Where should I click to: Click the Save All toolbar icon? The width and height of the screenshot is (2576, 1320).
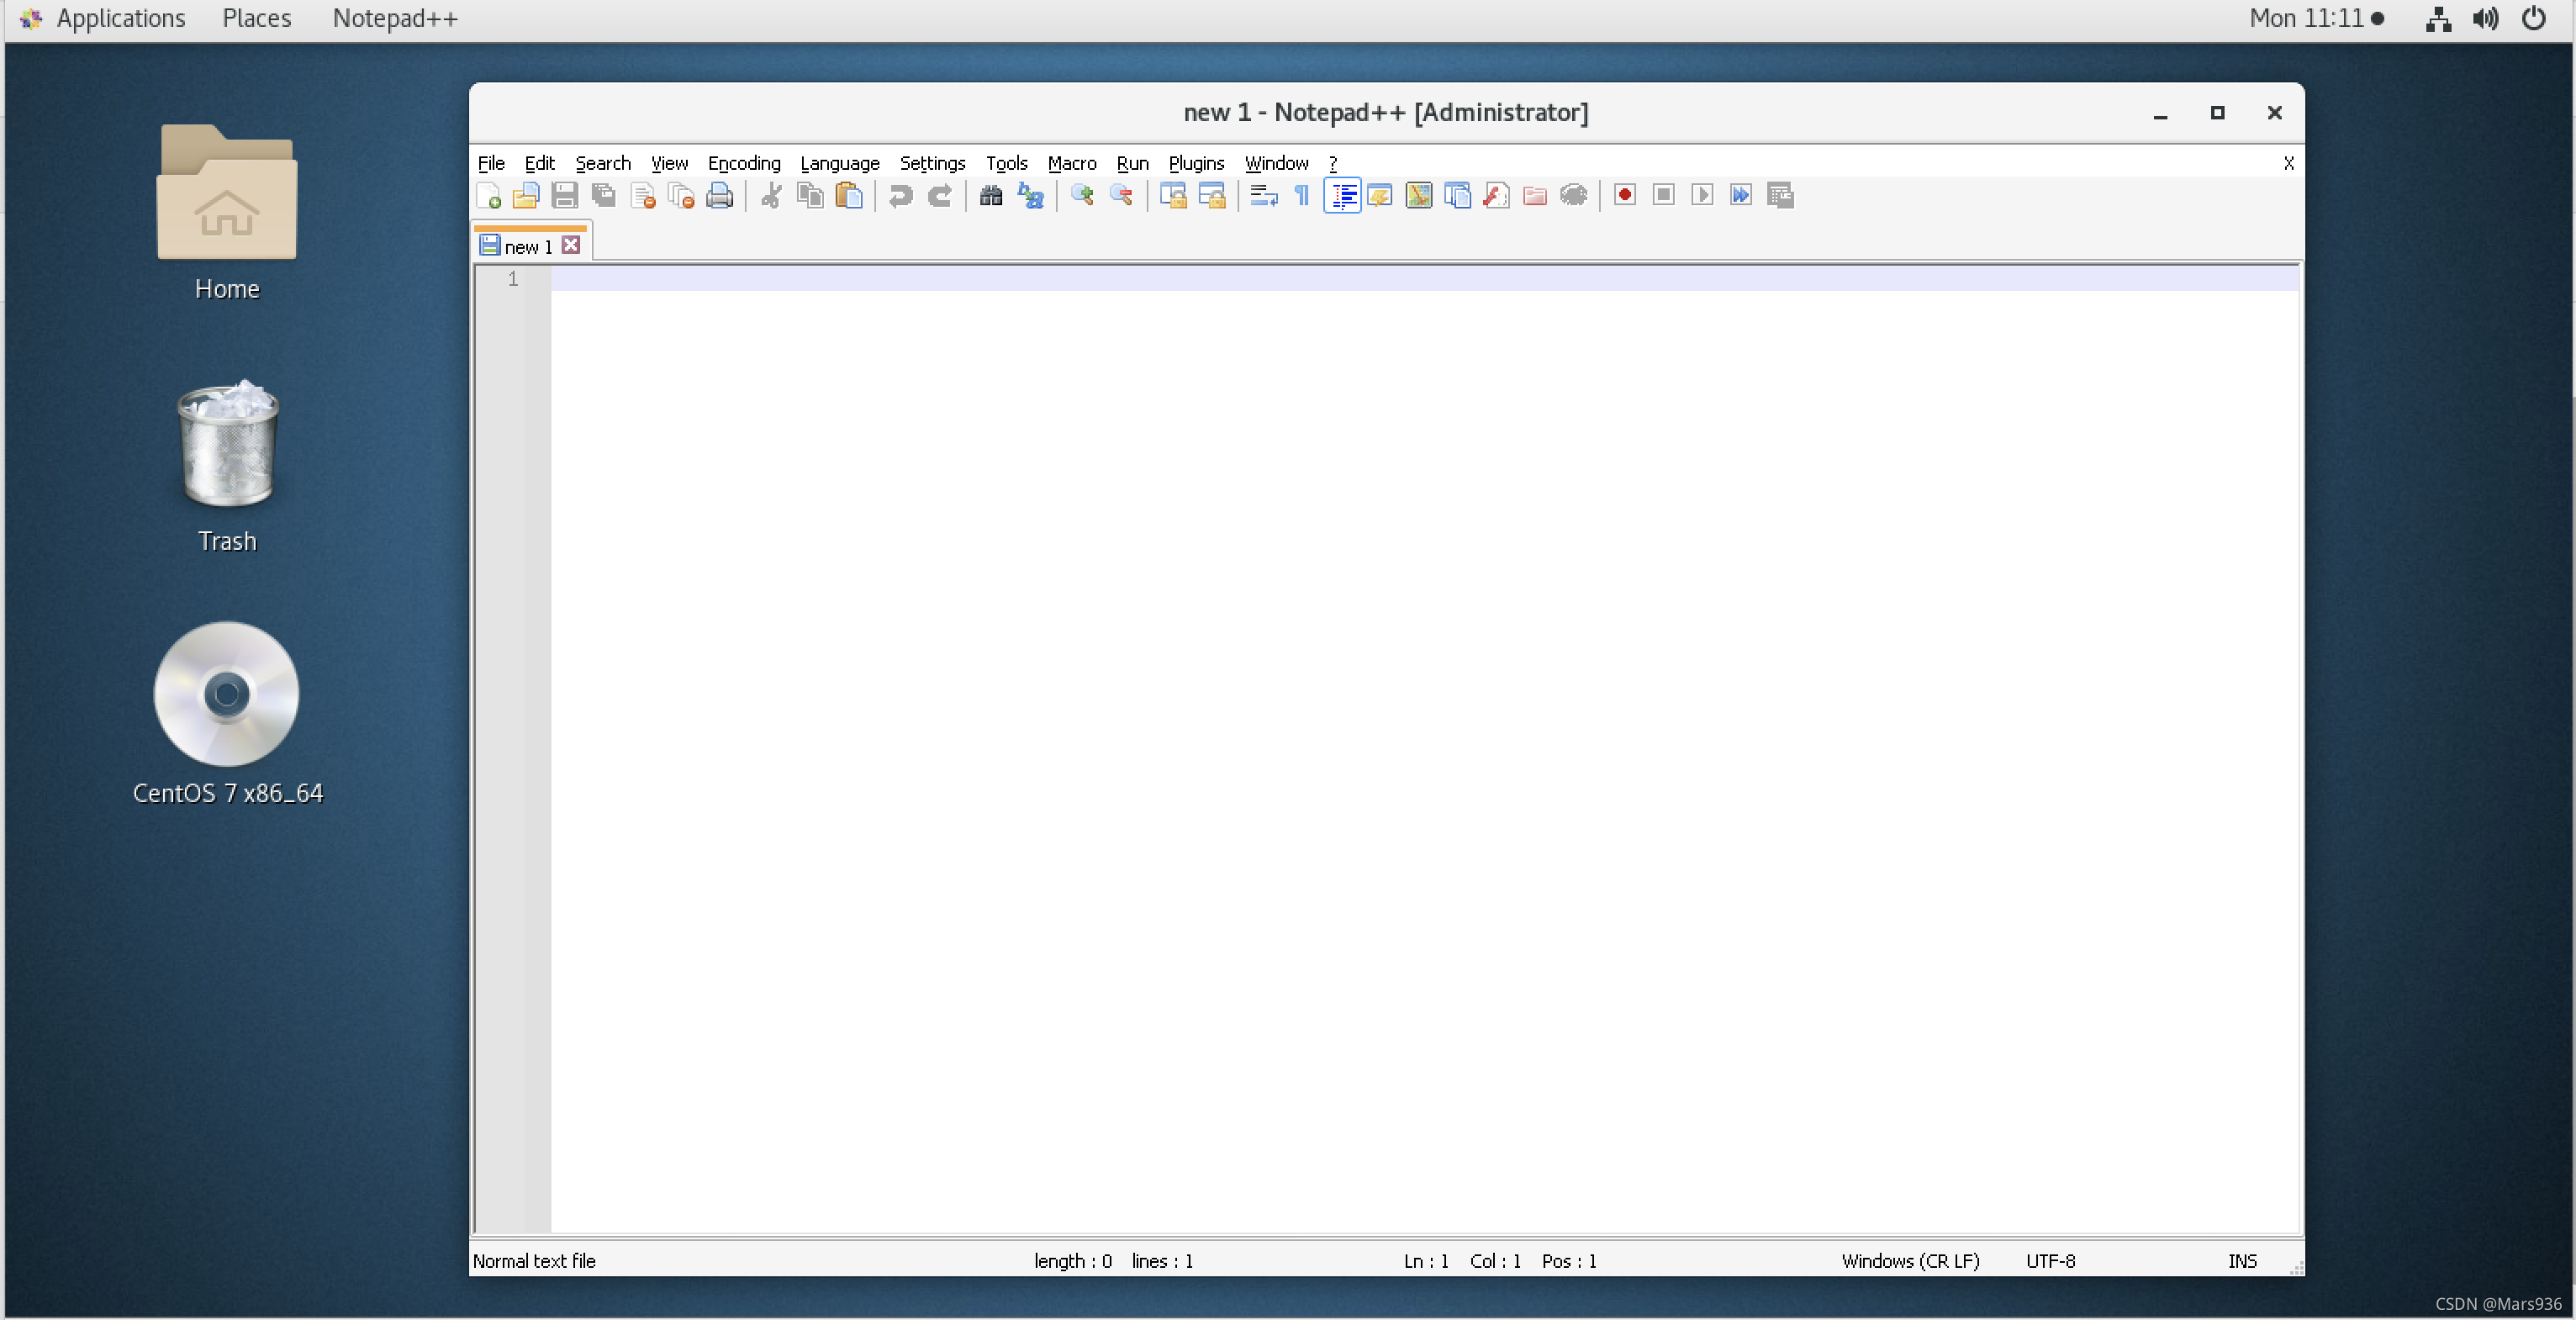pos(604,196)
